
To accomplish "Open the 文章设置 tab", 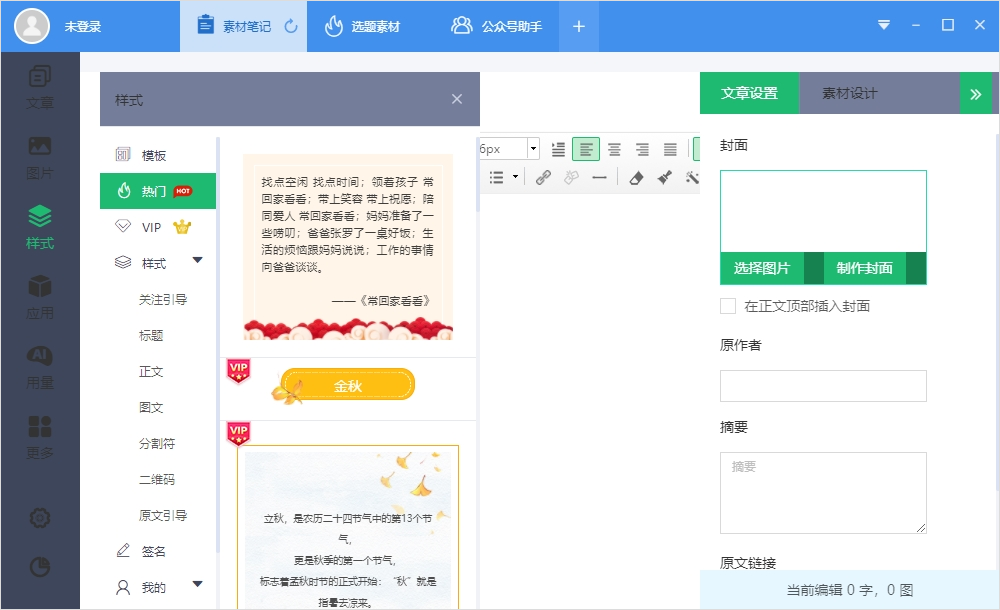I will 749,93.
